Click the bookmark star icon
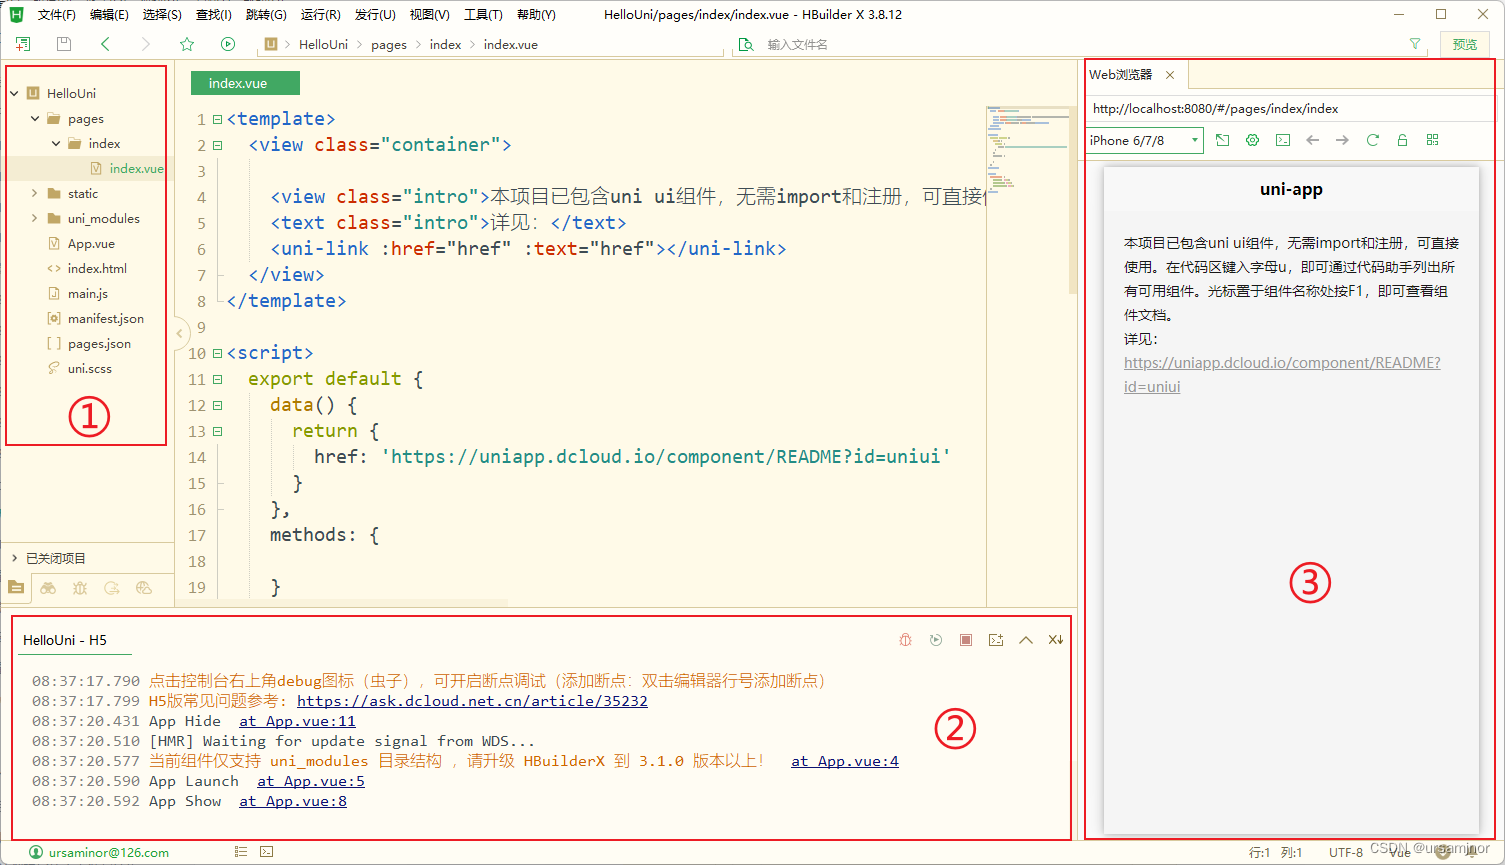The height and width of the screenshot is (865, 1505). 187,44
